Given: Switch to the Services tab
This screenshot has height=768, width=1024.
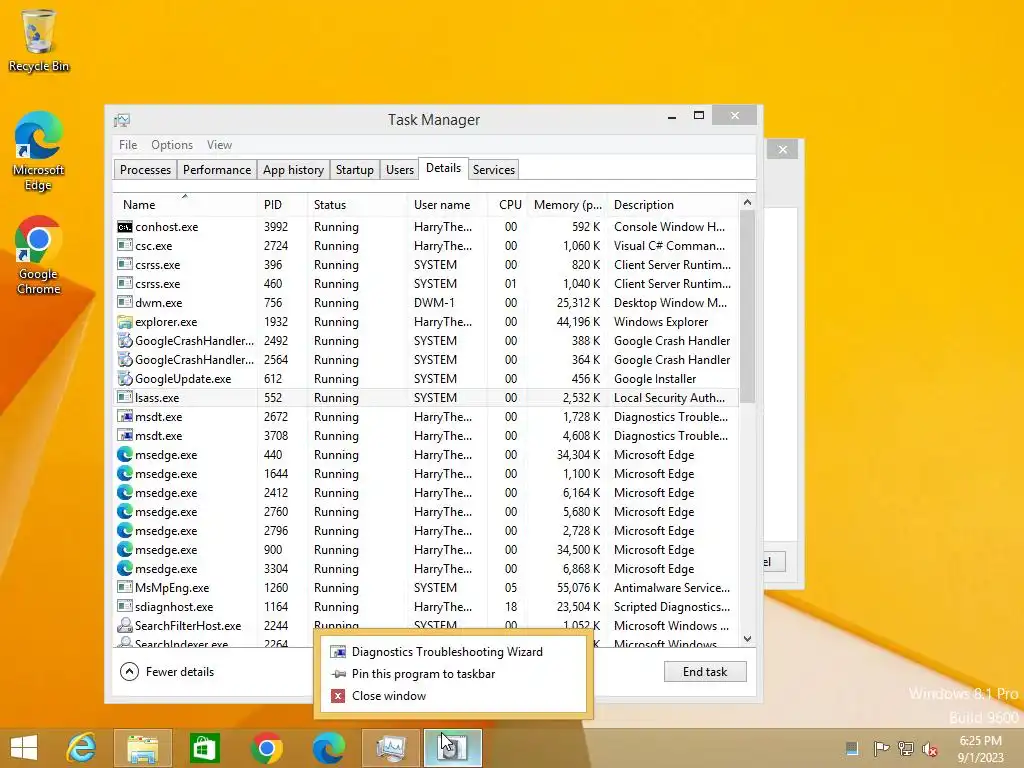Looking at the screenshot, I should (x=494, y=170).
